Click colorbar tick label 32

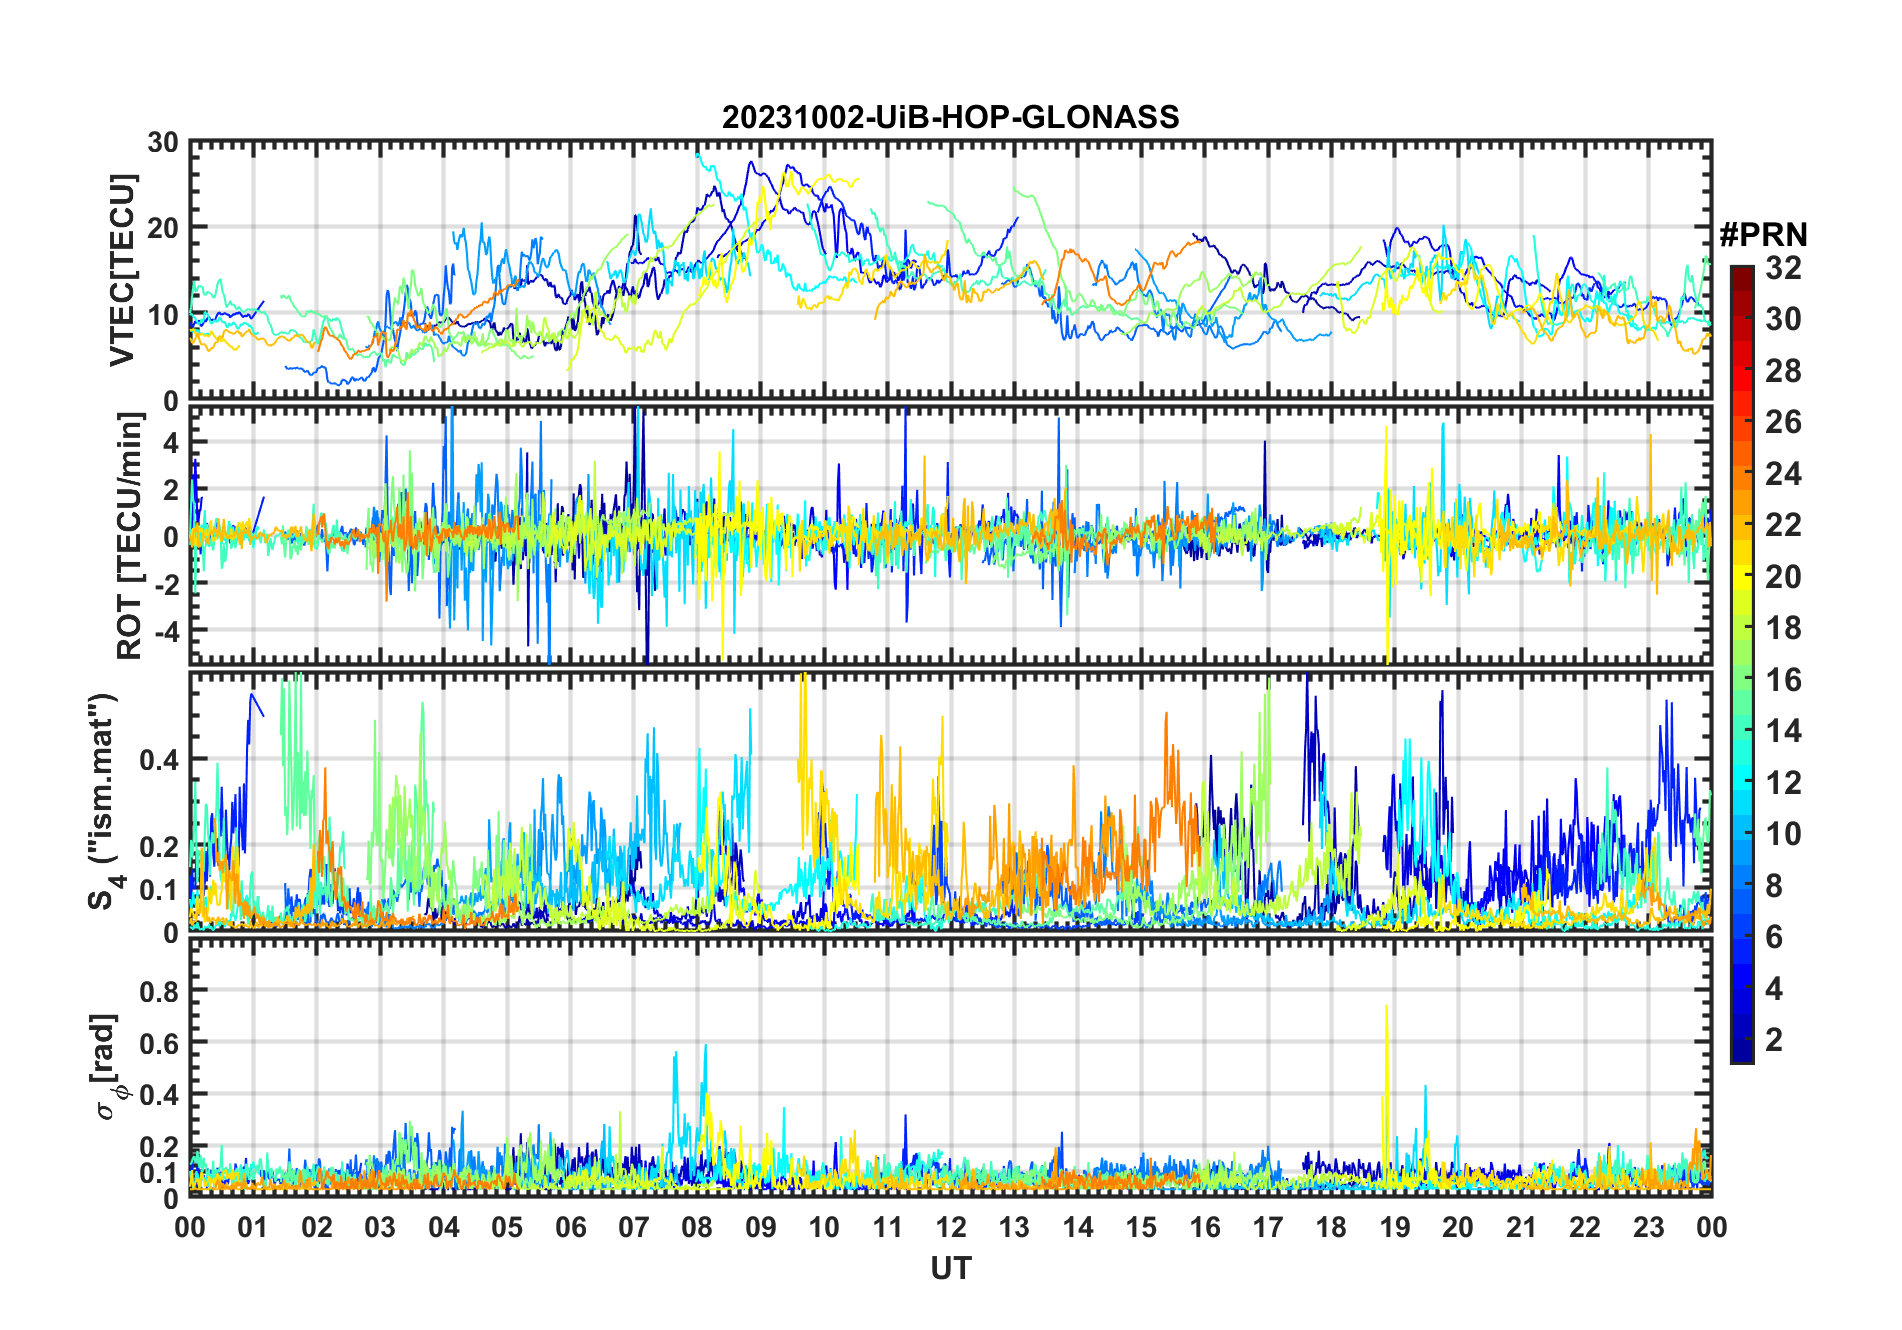[x=1783, y=267]
